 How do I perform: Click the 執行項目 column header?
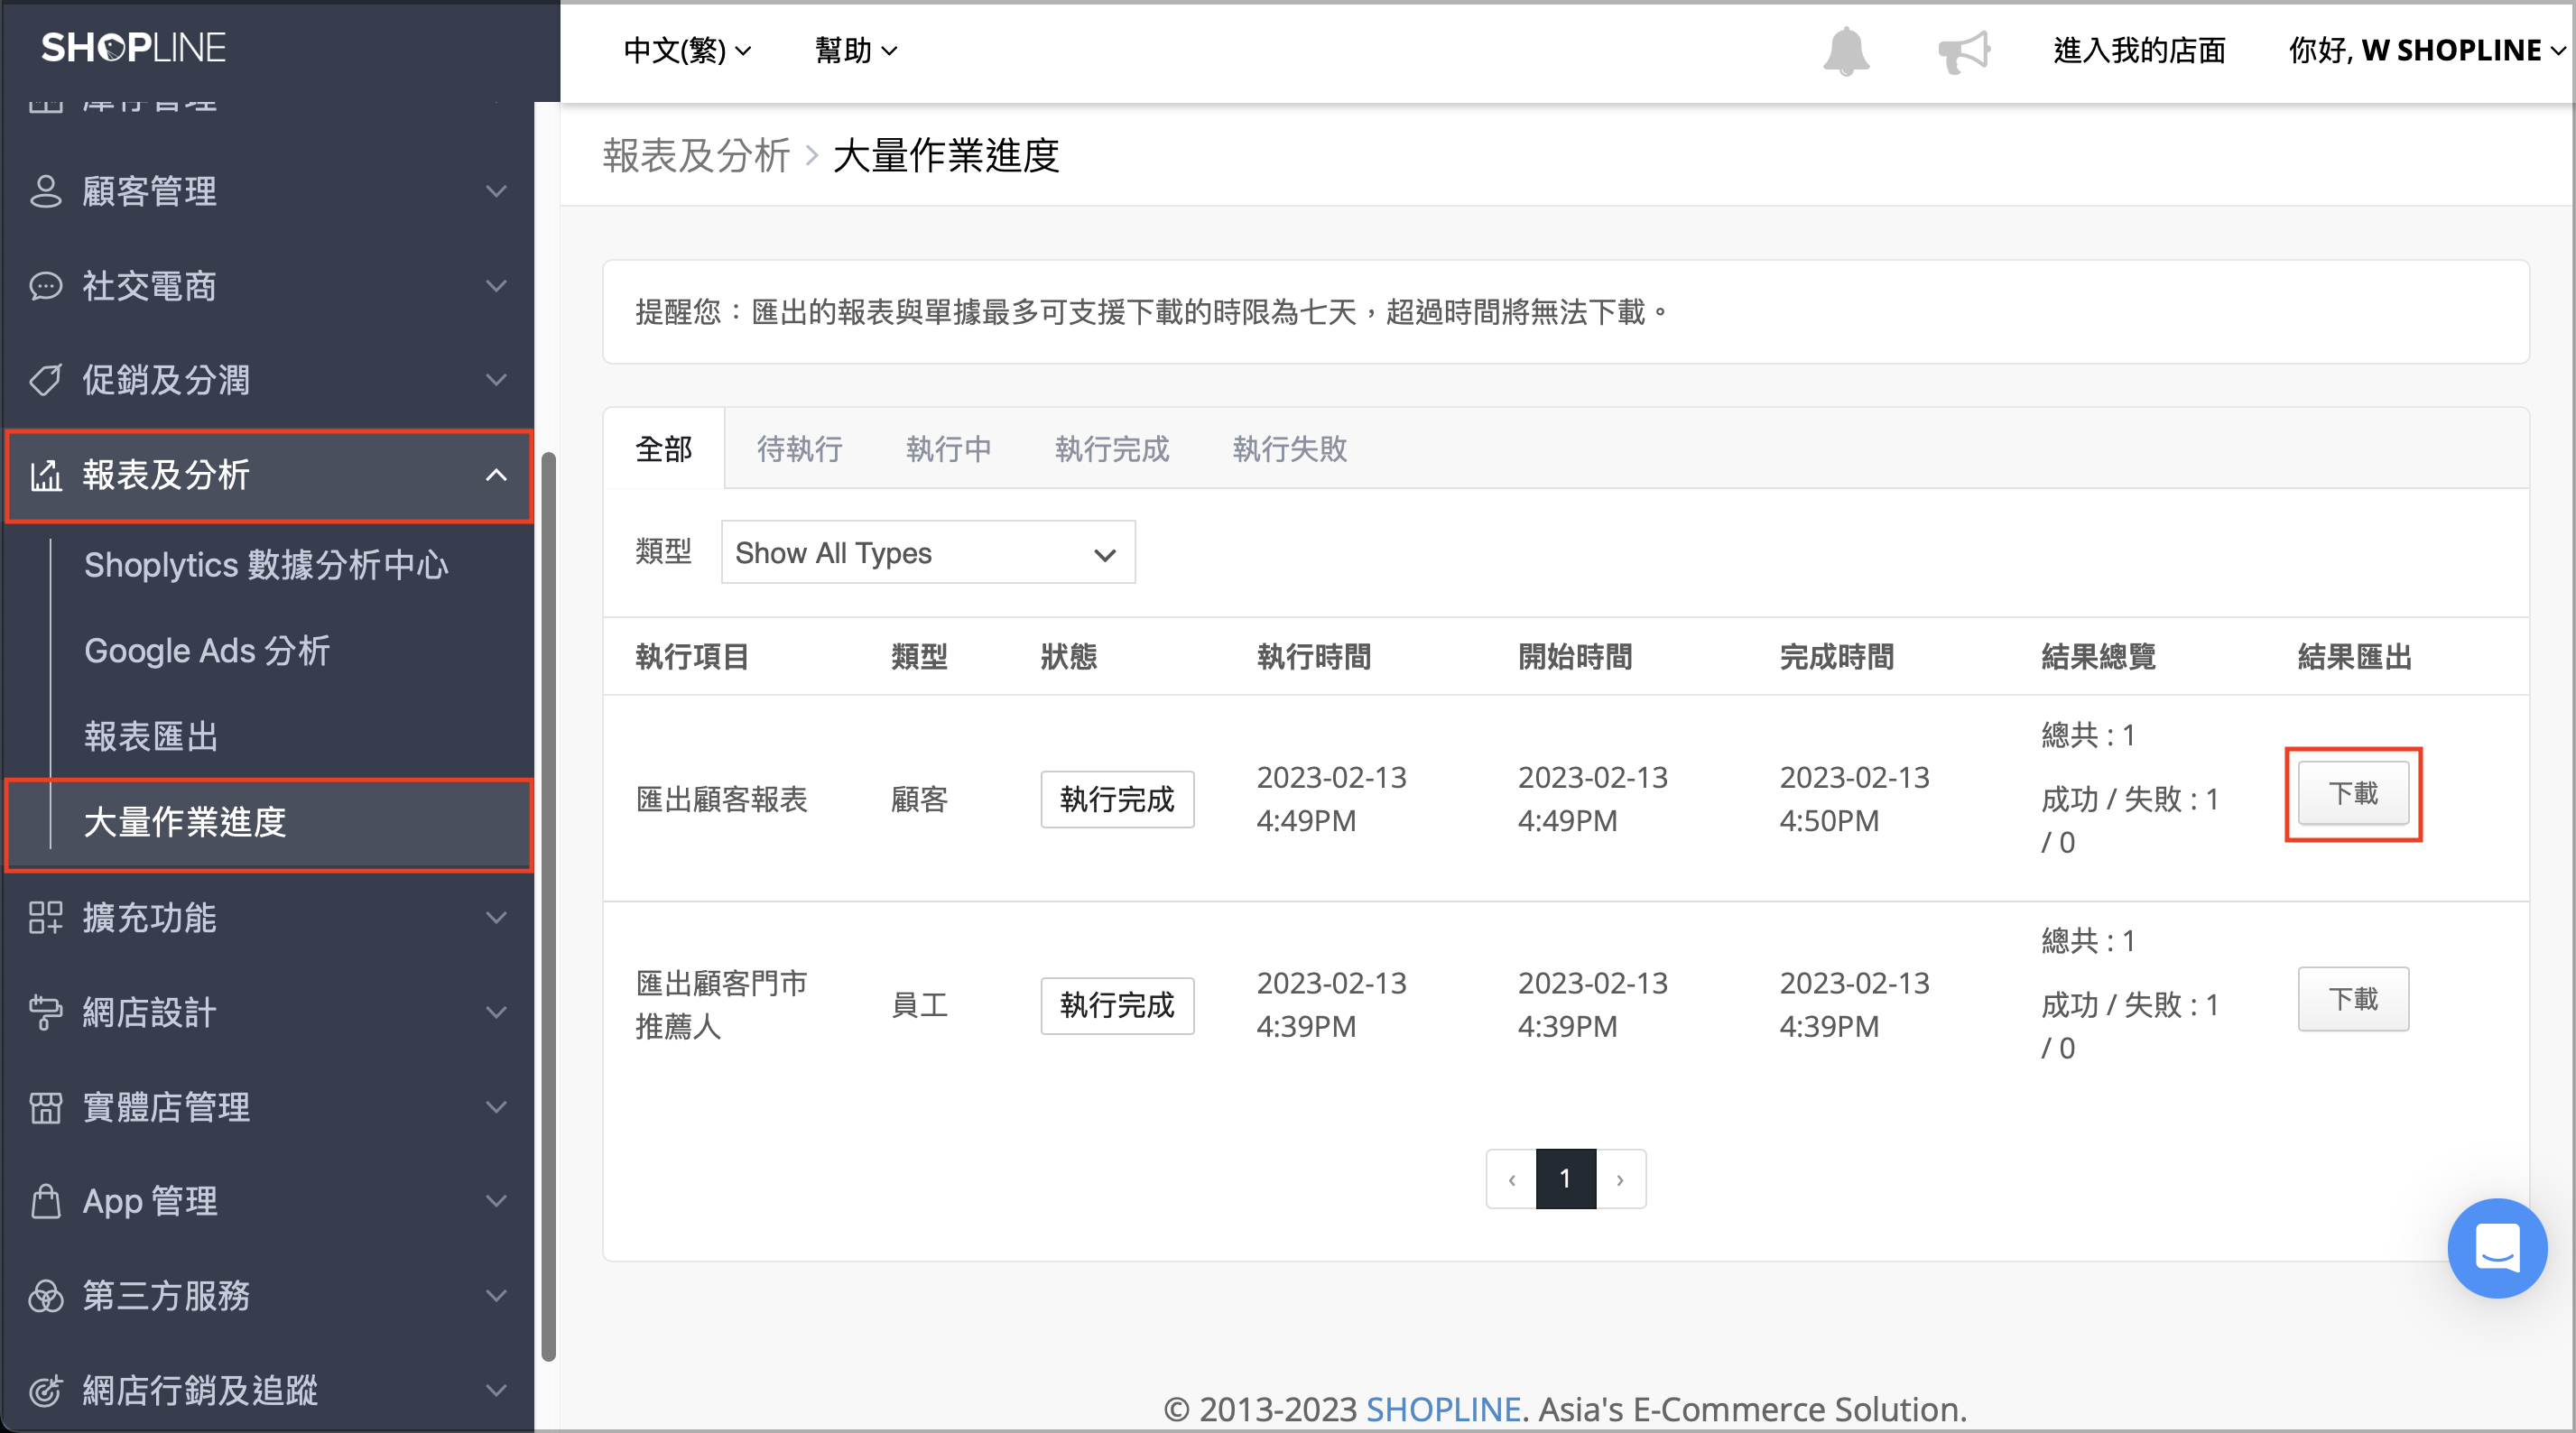tap(692, 657)
